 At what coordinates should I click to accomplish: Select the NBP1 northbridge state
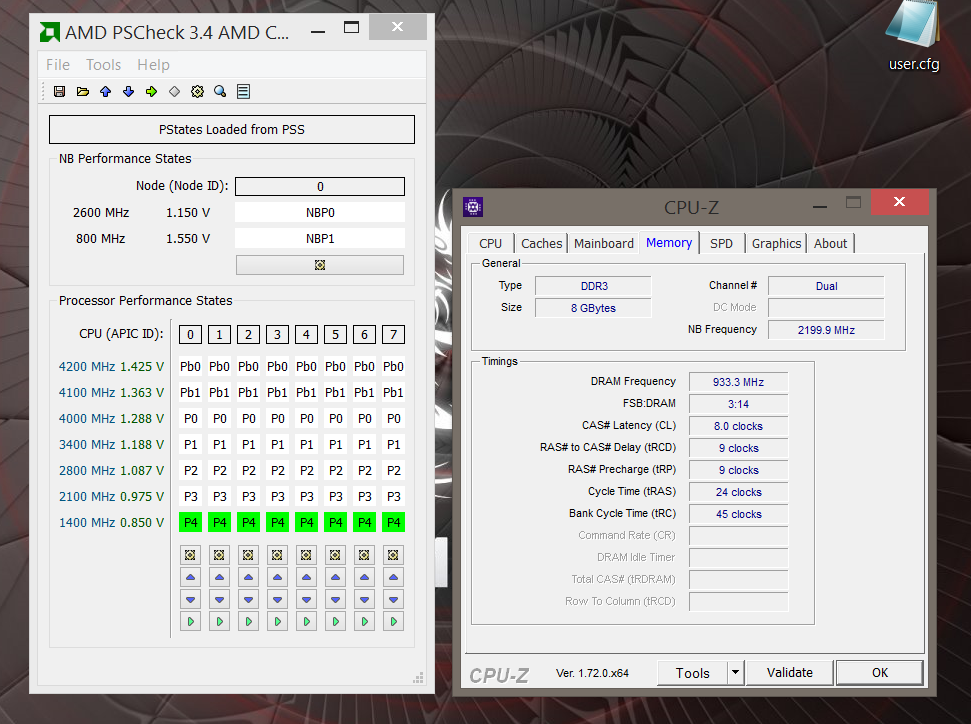[320, 238]
